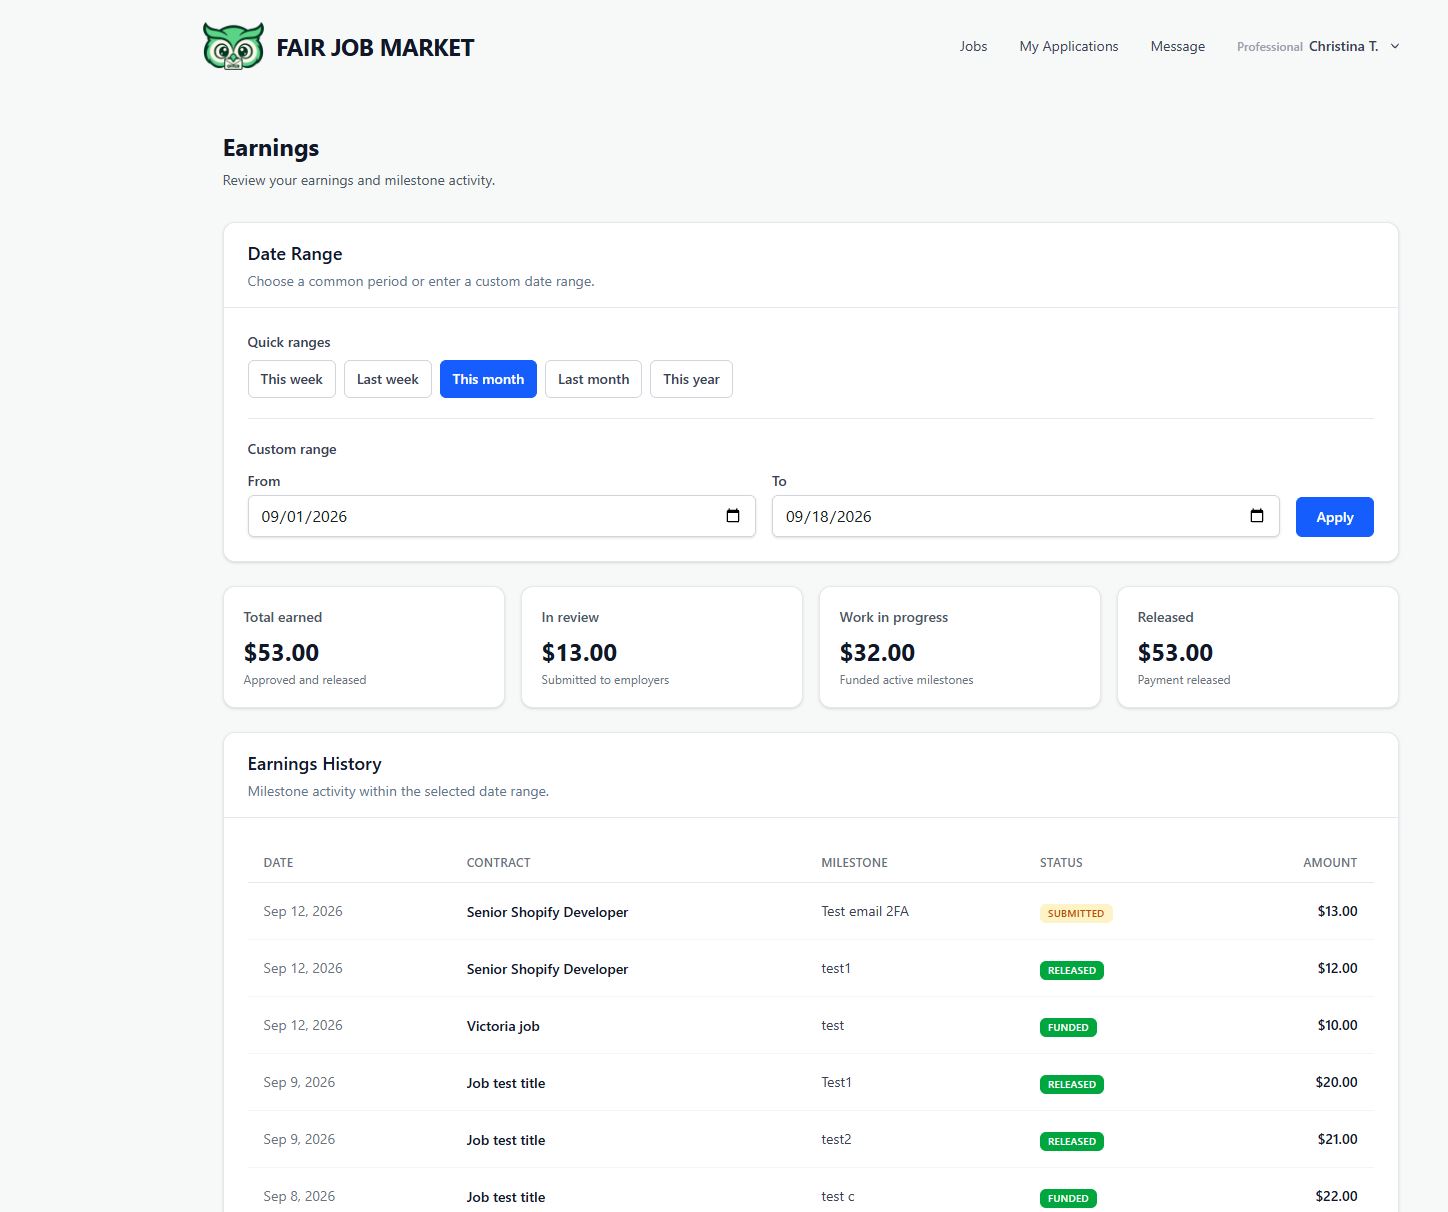Image resolution: width=1448 pixels, height=1212 pixels.
Task: Select the This week quick range
Action: [292, 379]
